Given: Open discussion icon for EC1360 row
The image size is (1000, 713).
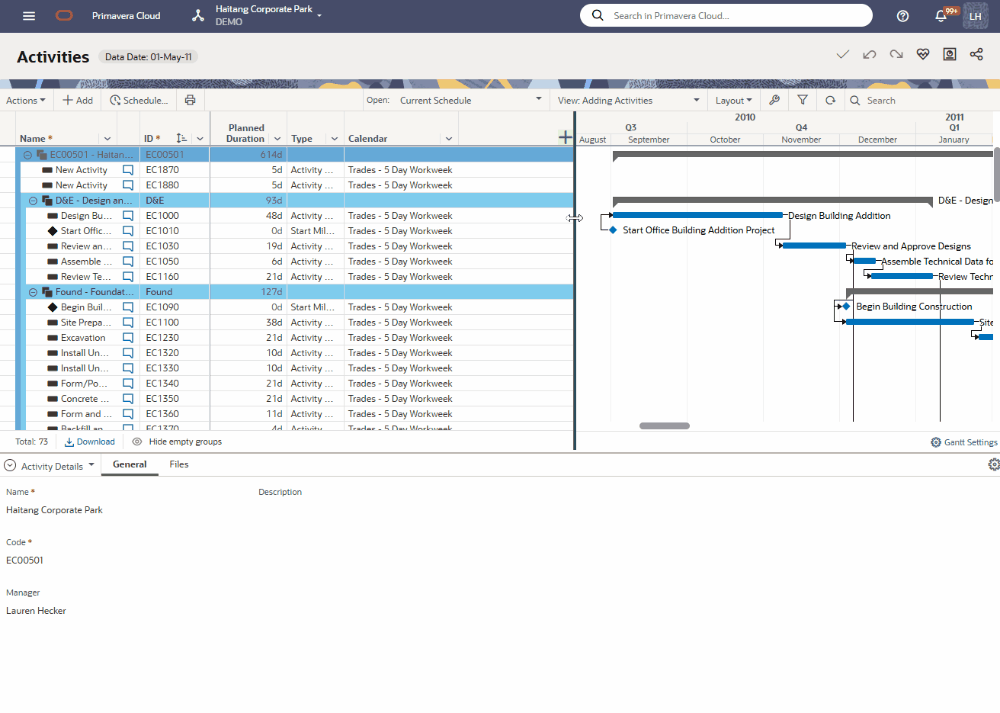Looking at the screenshot, I should pyautogui.click(x=128, y=414).
